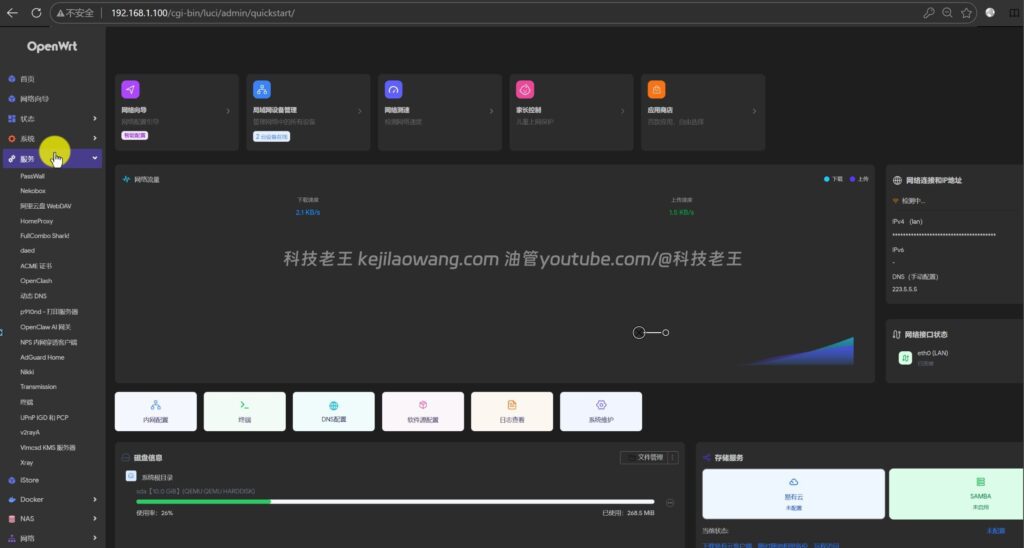Image resolution: width=1024 pixels, height=548 pixels.
Task: Click the 文件管理 button in disk info
Action: (x=644, y=457)
